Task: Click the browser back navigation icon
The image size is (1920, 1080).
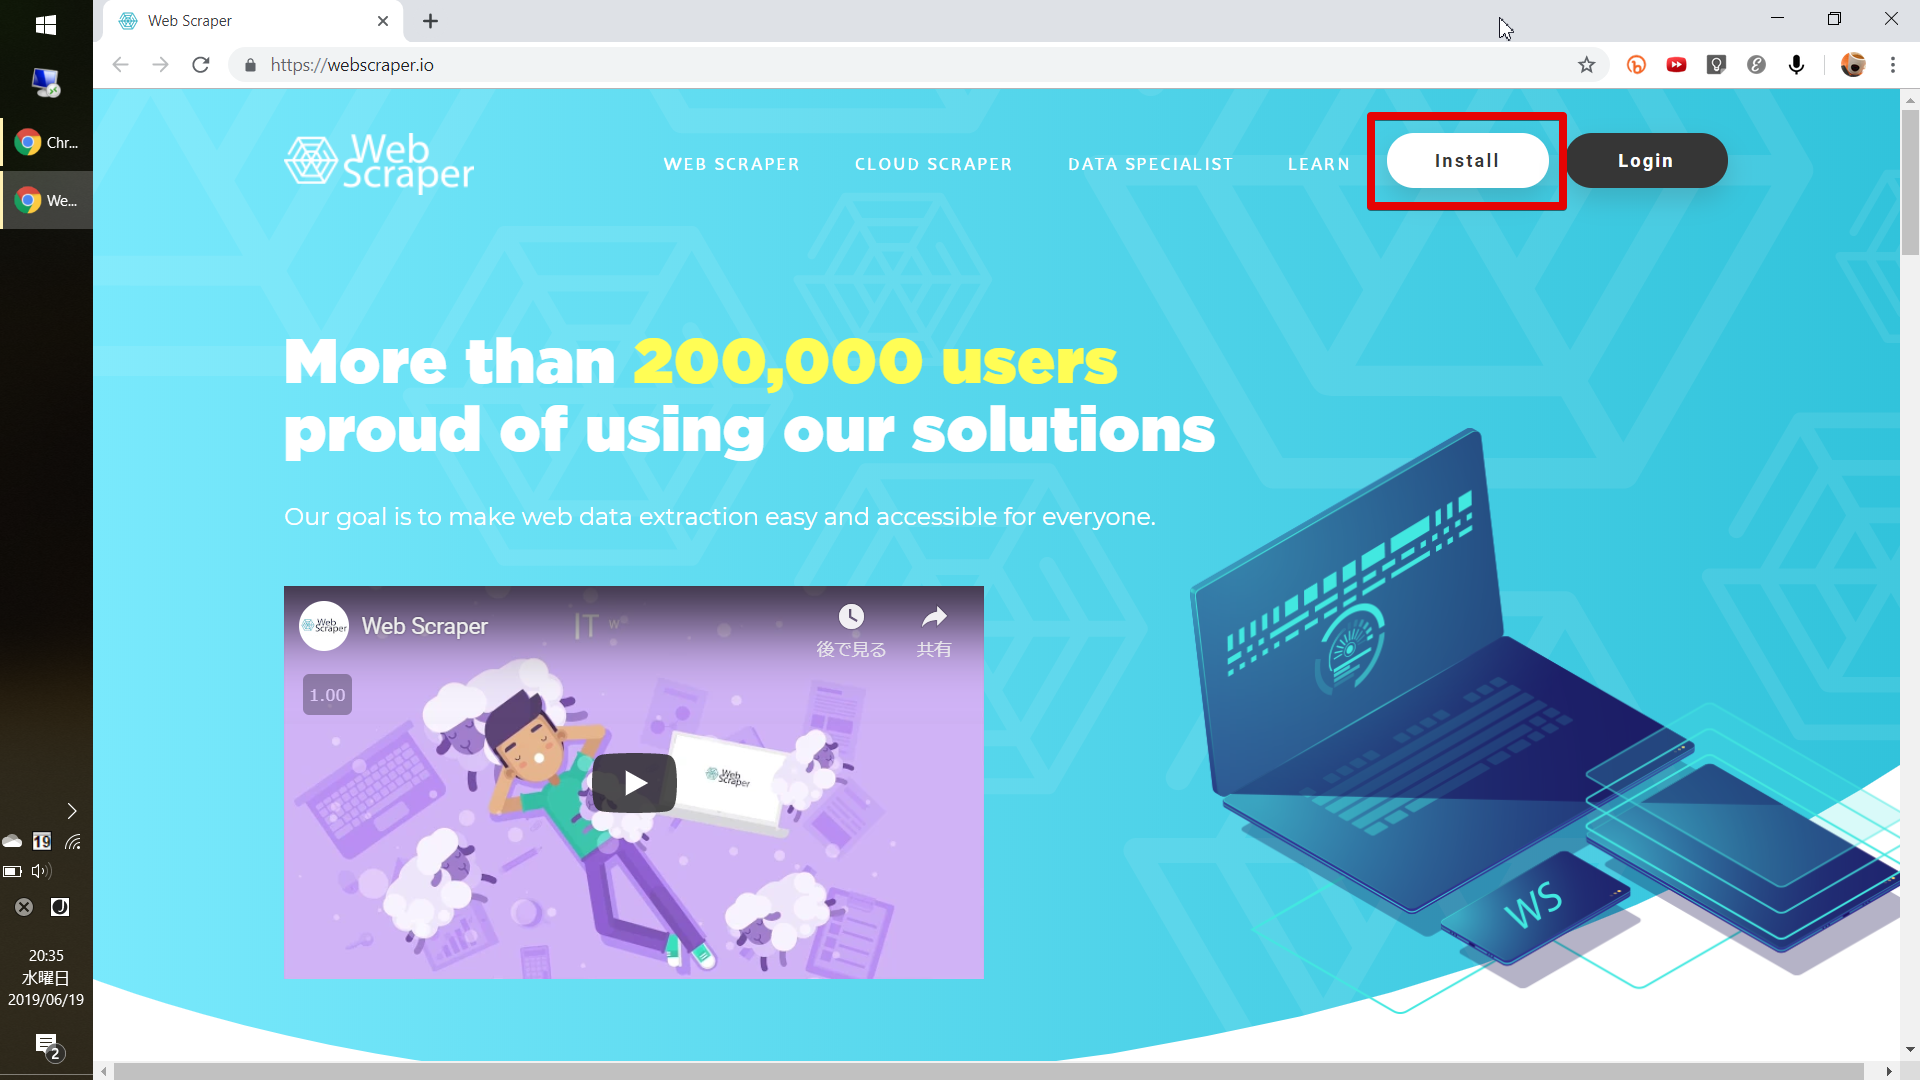Action: tap(120, 65)
